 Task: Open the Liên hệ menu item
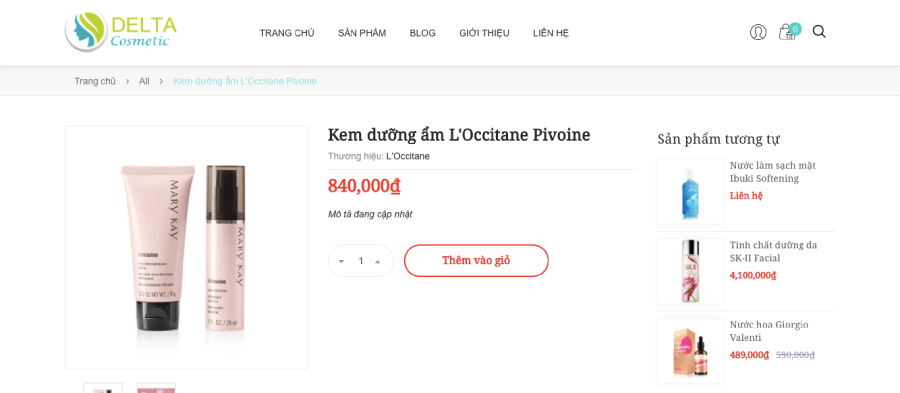550,33
